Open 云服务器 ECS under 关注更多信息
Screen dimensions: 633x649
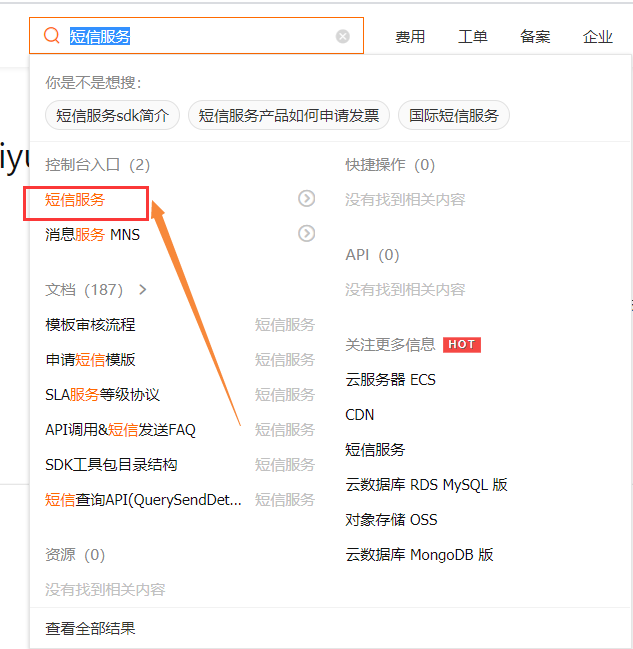coord(390,380)
